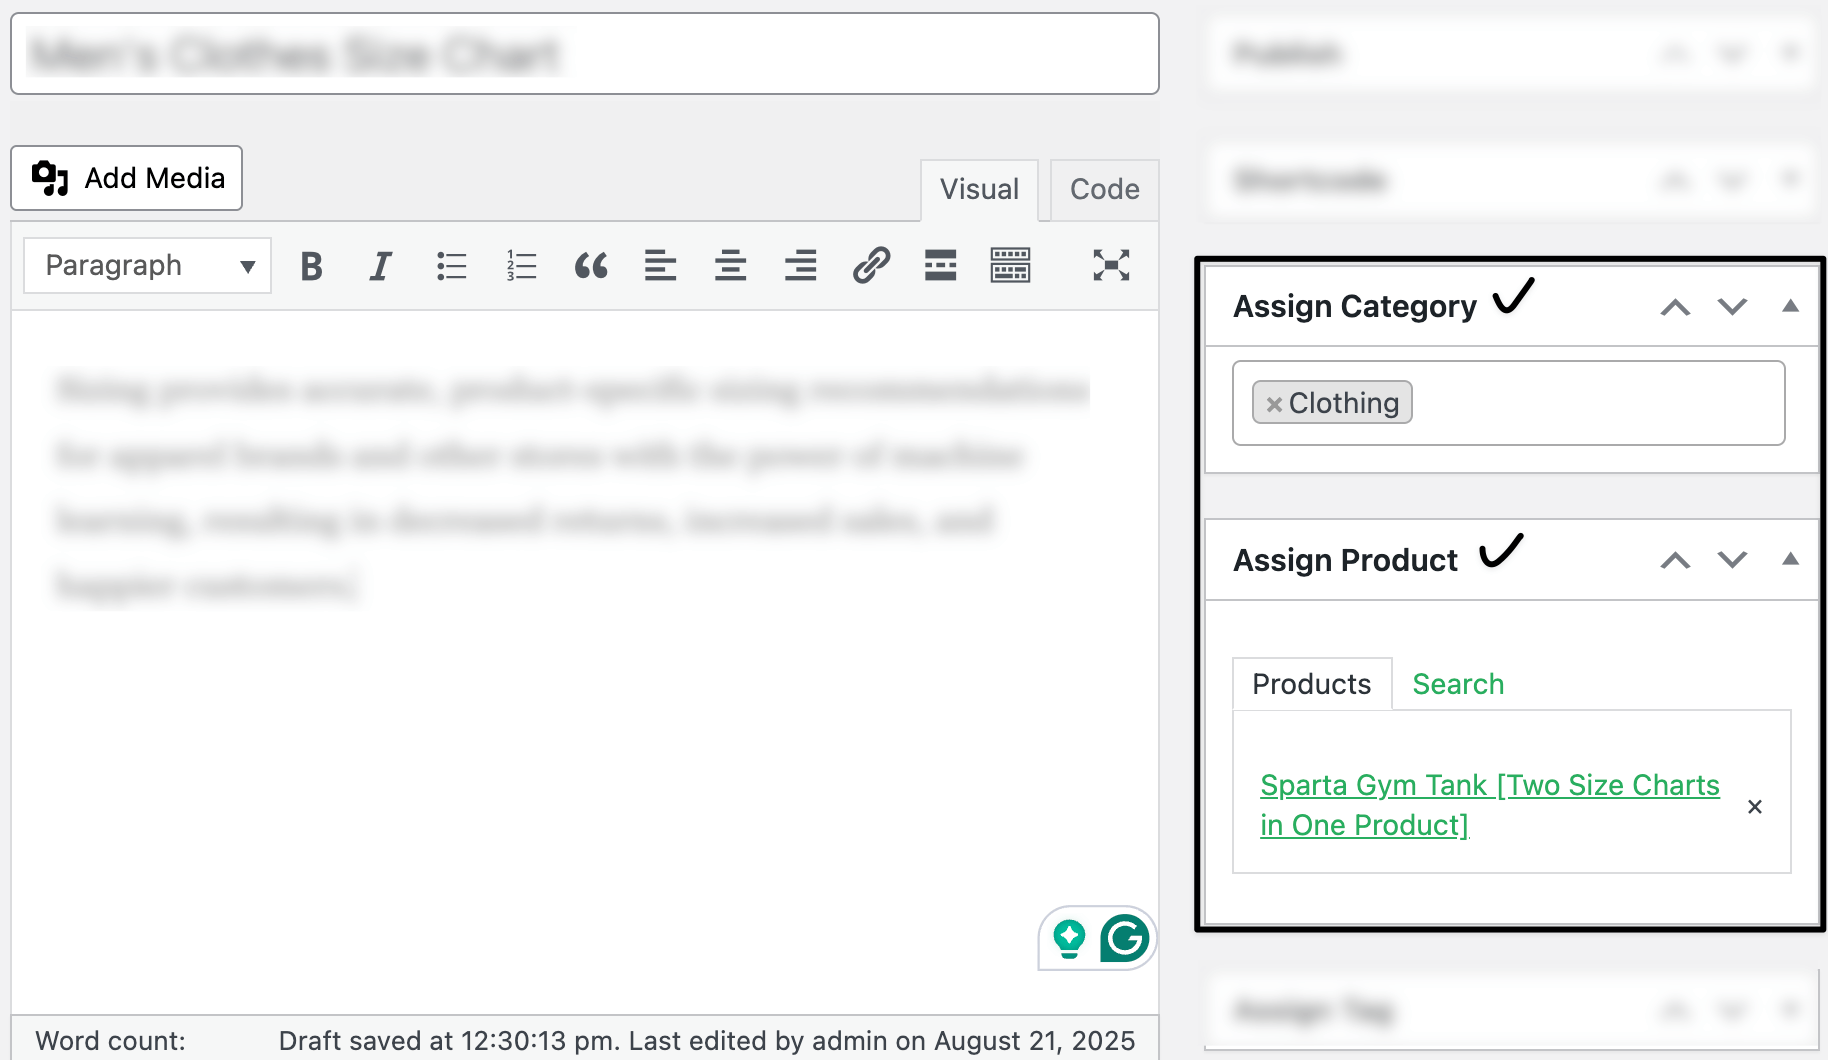
Task: Open the Grammarly icon in the editor
Action: [1124, 938]
